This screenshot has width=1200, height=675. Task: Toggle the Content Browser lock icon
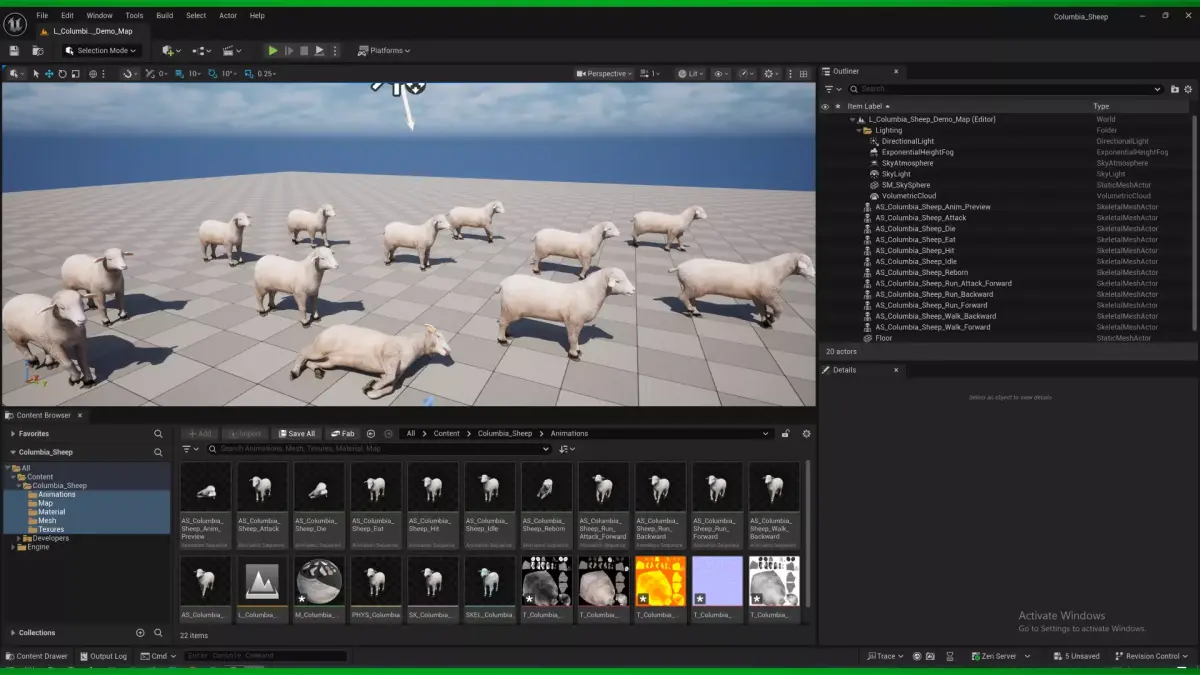(x=786, y=434)
